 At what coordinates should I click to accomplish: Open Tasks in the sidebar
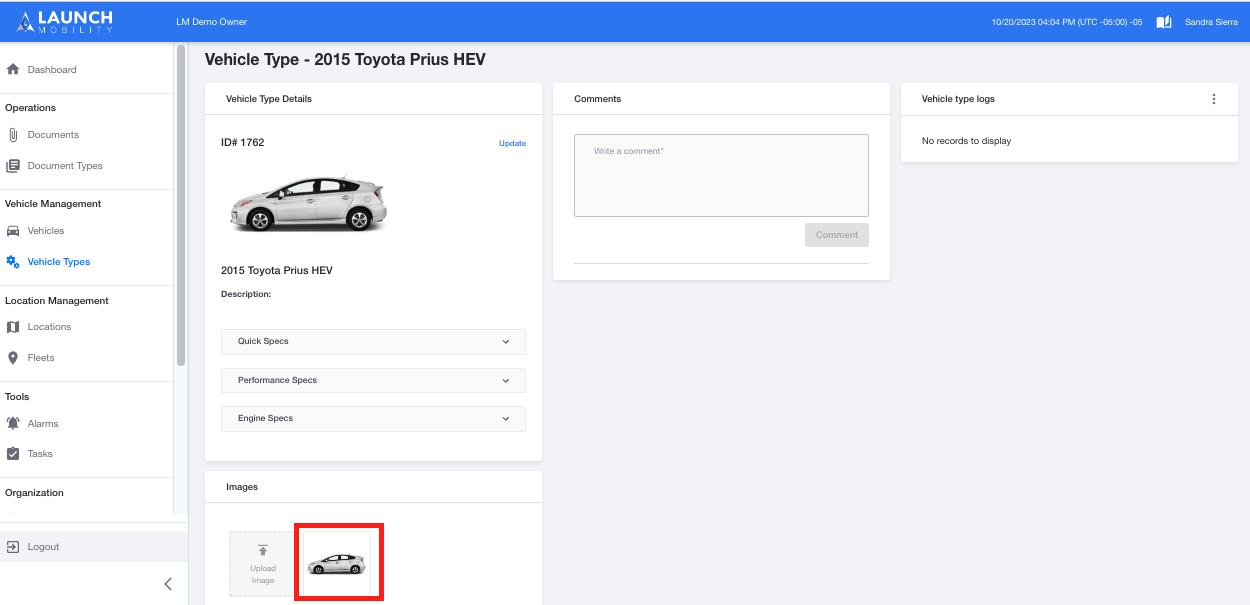40,454
